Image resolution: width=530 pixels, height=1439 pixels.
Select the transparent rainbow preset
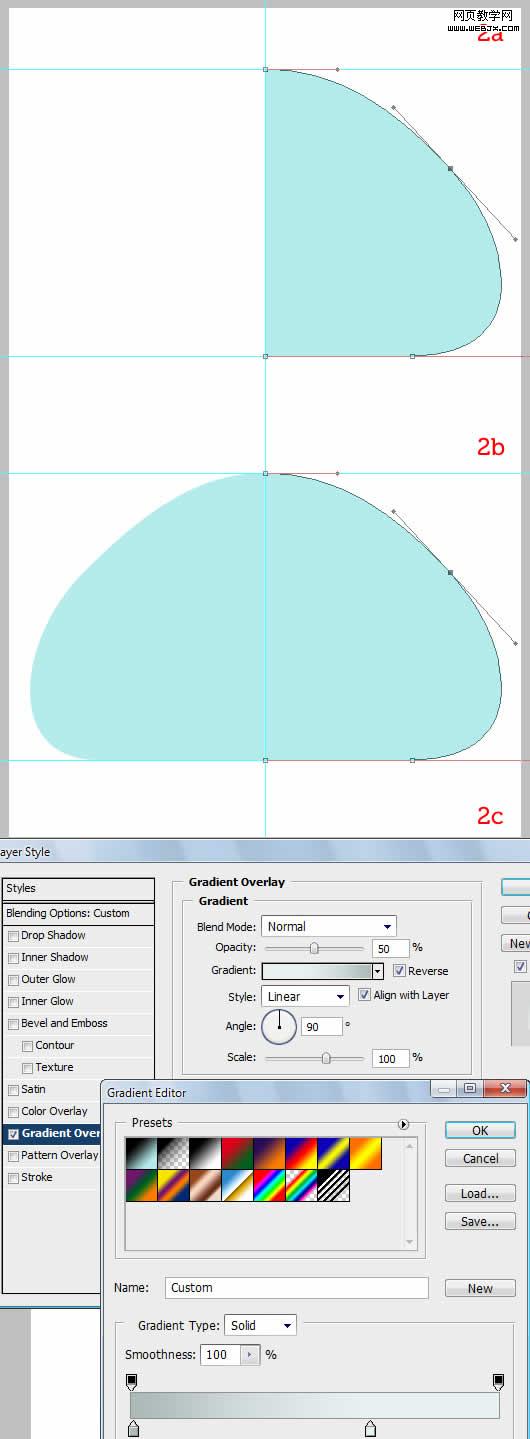(x=301, y=1186)
